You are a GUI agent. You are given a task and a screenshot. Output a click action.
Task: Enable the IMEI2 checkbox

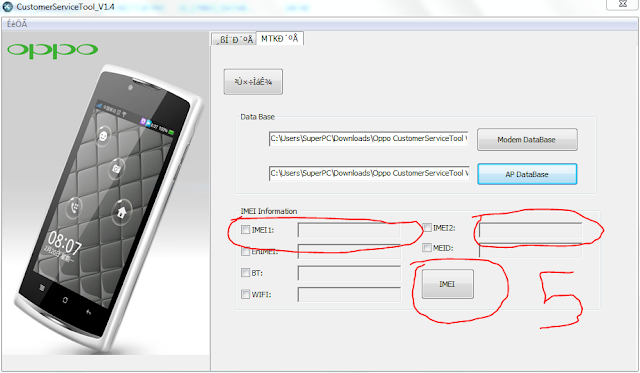pos(427,227)
